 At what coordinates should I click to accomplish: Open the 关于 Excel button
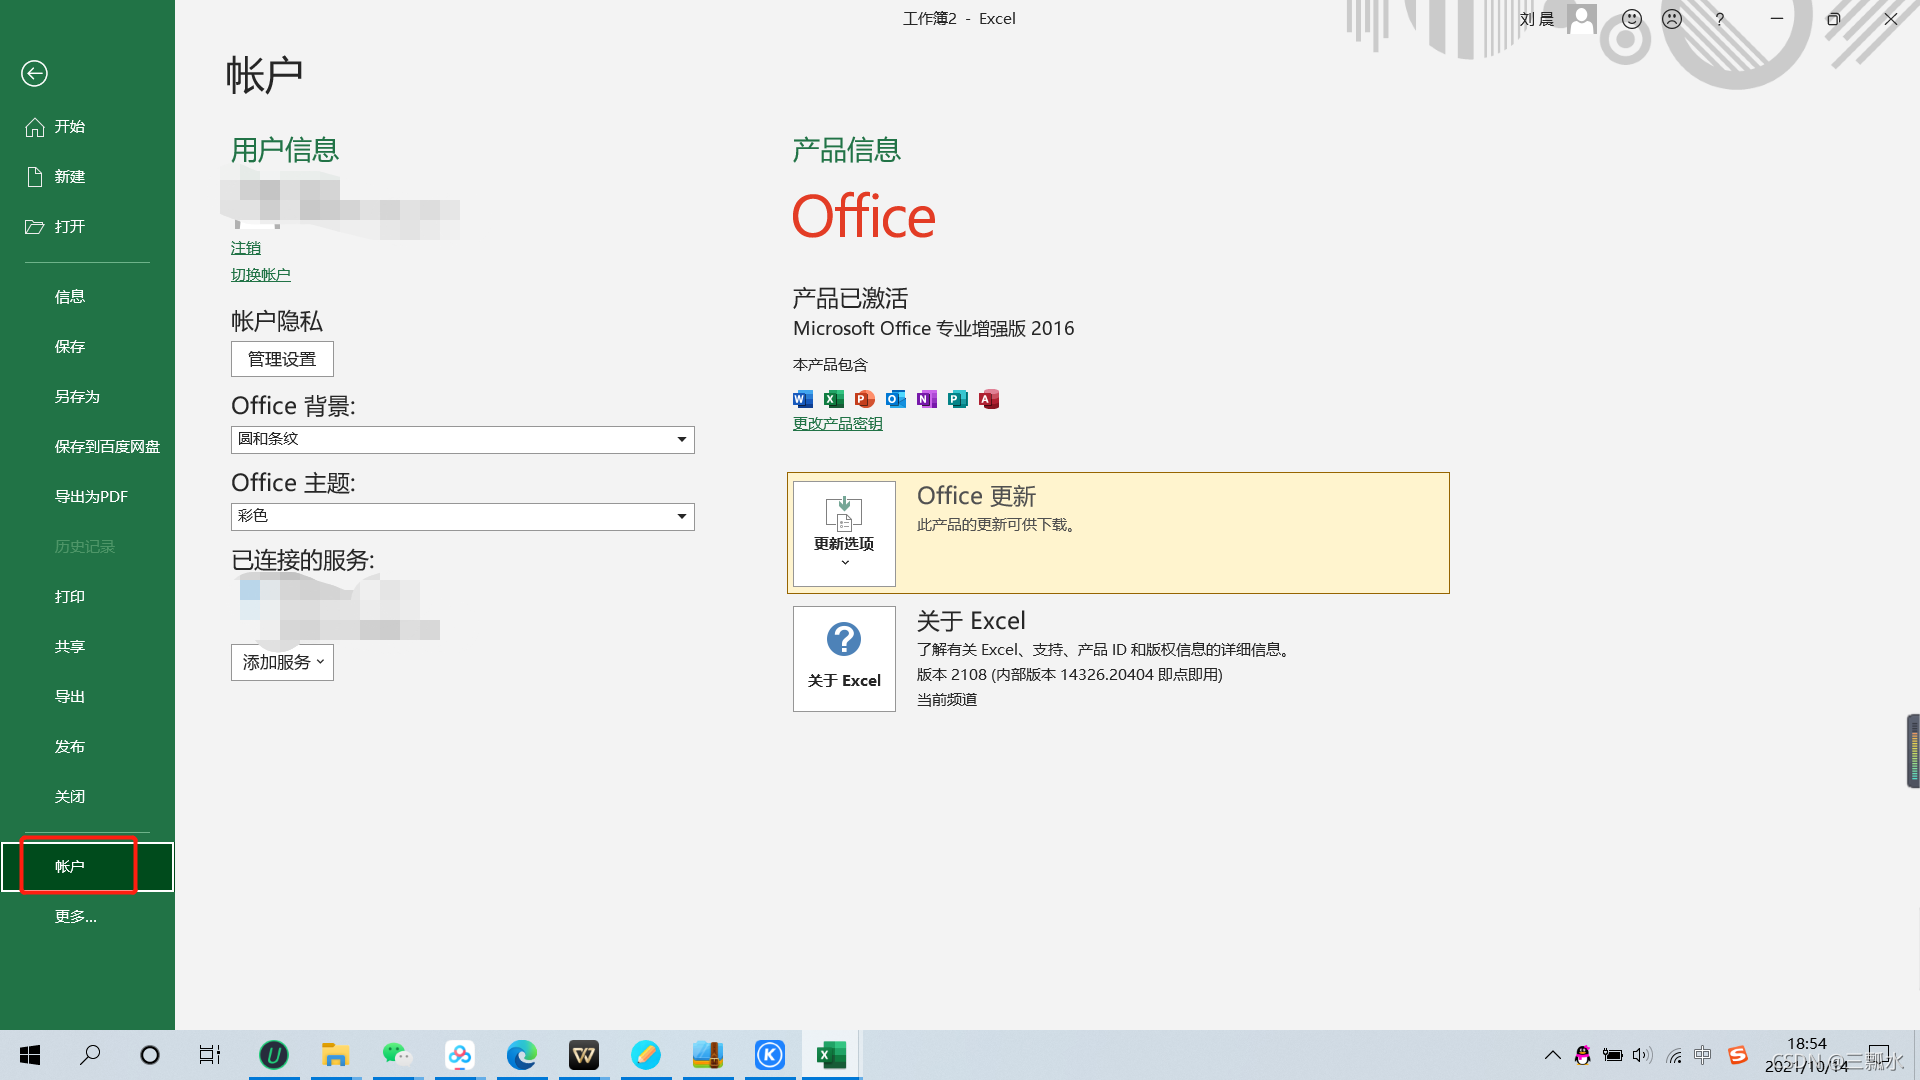844,658
